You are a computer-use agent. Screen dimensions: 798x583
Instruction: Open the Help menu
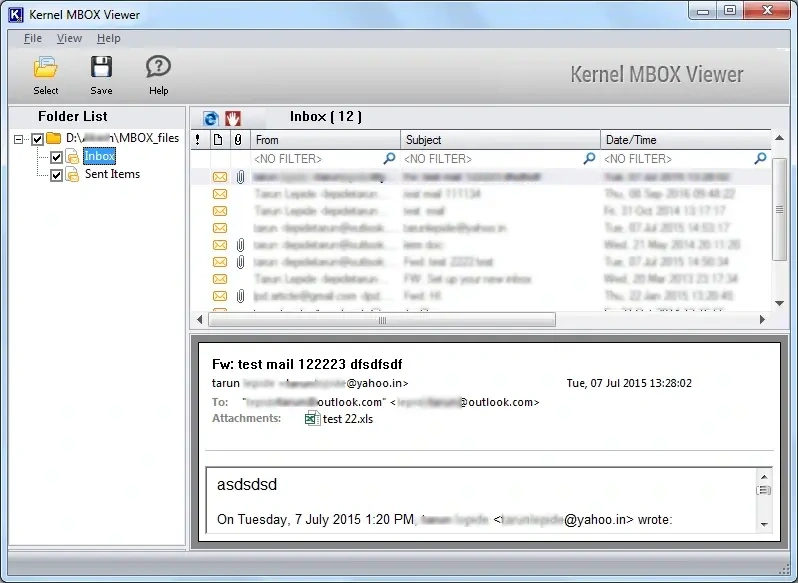[x=108, y=38]
